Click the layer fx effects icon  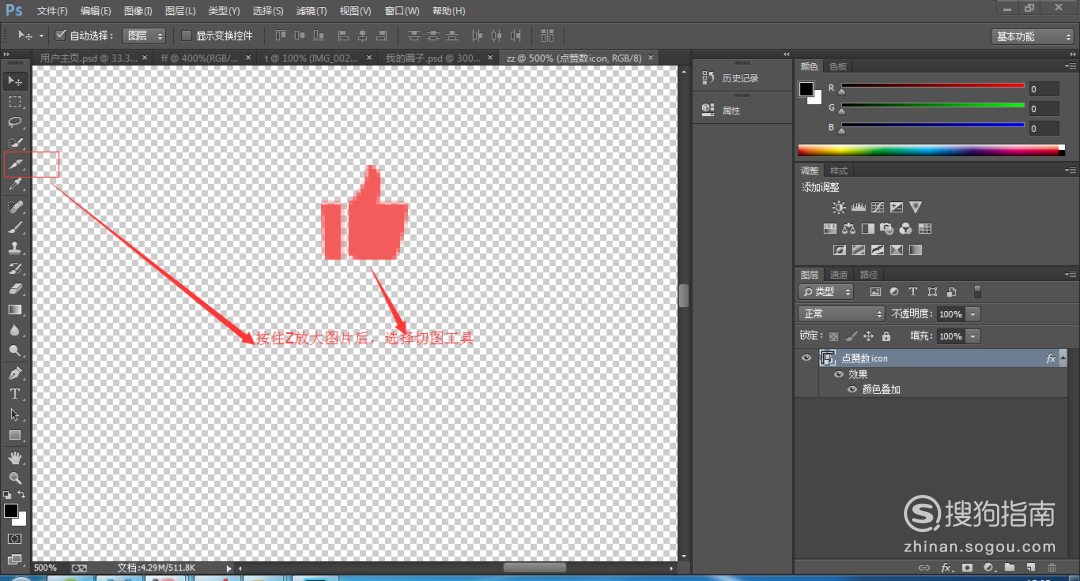tap(1050, 358)
